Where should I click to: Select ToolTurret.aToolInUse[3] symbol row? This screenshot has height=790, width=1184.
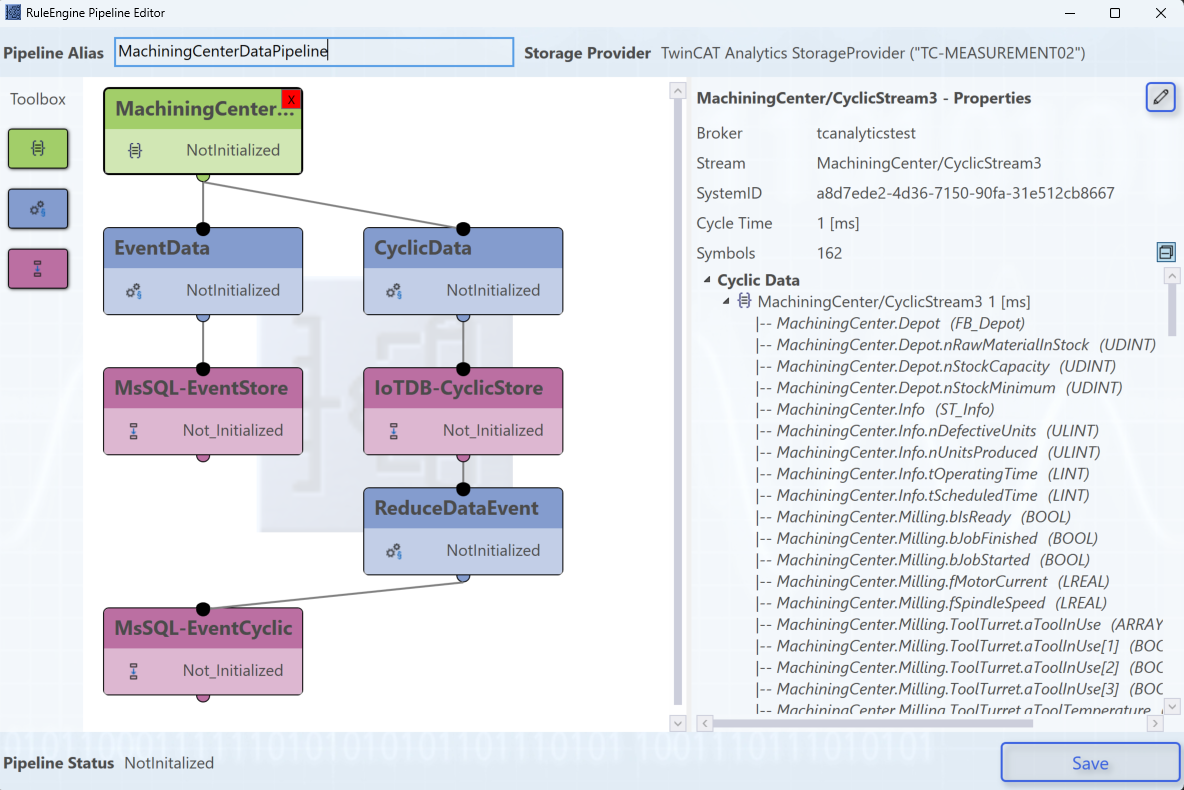point(970,689)
